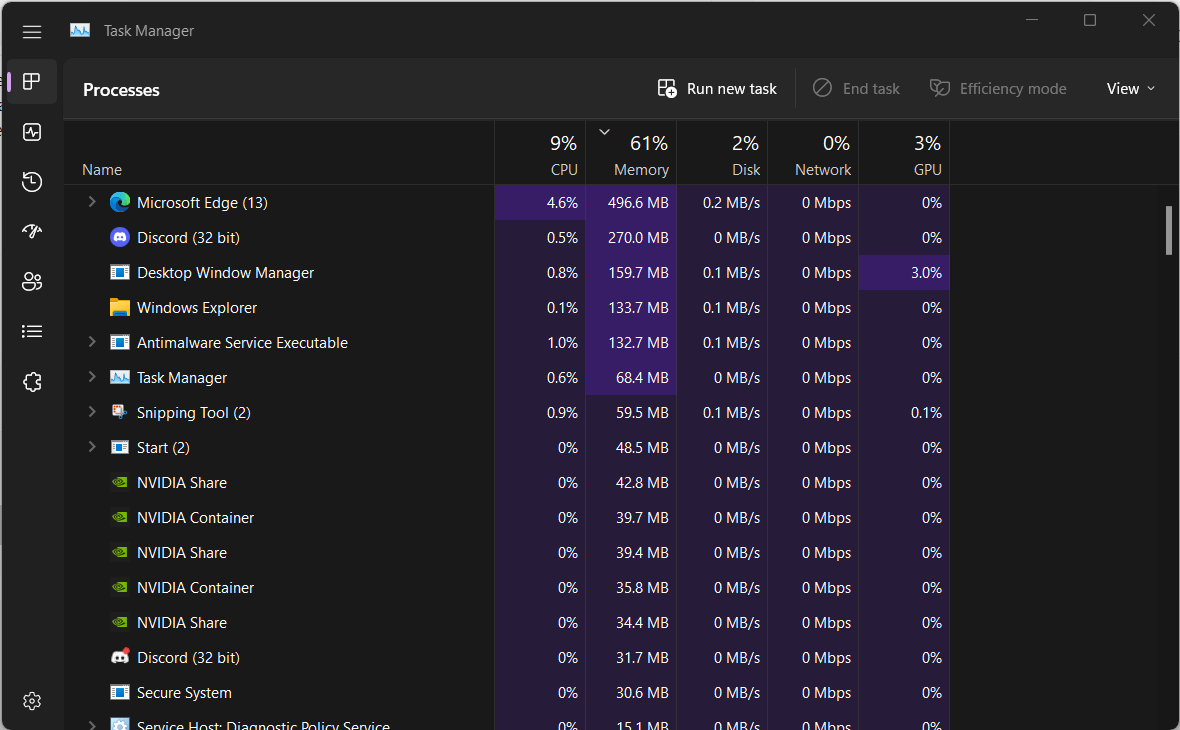Image resolution: width=1180 pixels, height=730 pixels.
Task: Select the Secure System process name
Action: coord(184,692)
